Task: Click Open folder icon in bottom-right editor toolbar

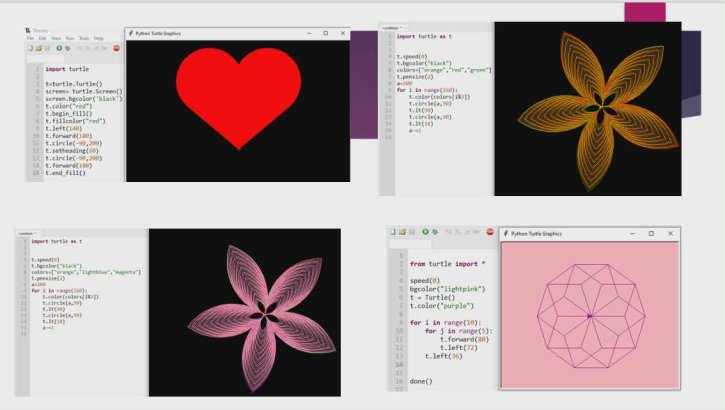Action: pos(402,232)
